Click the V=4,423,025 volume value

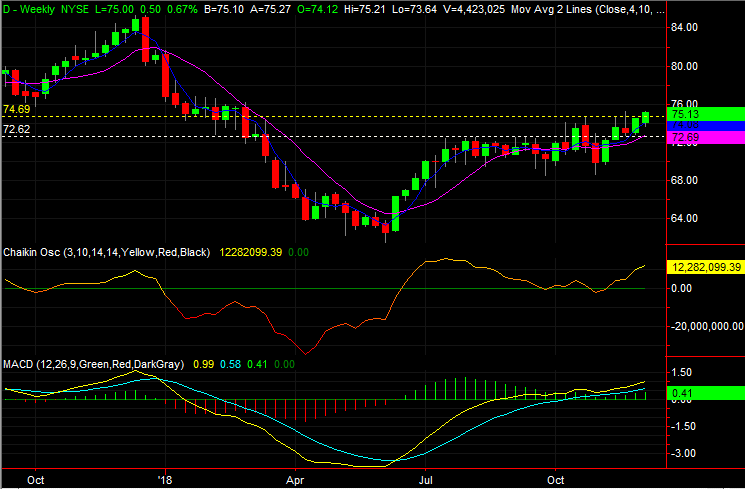point(474,9)
